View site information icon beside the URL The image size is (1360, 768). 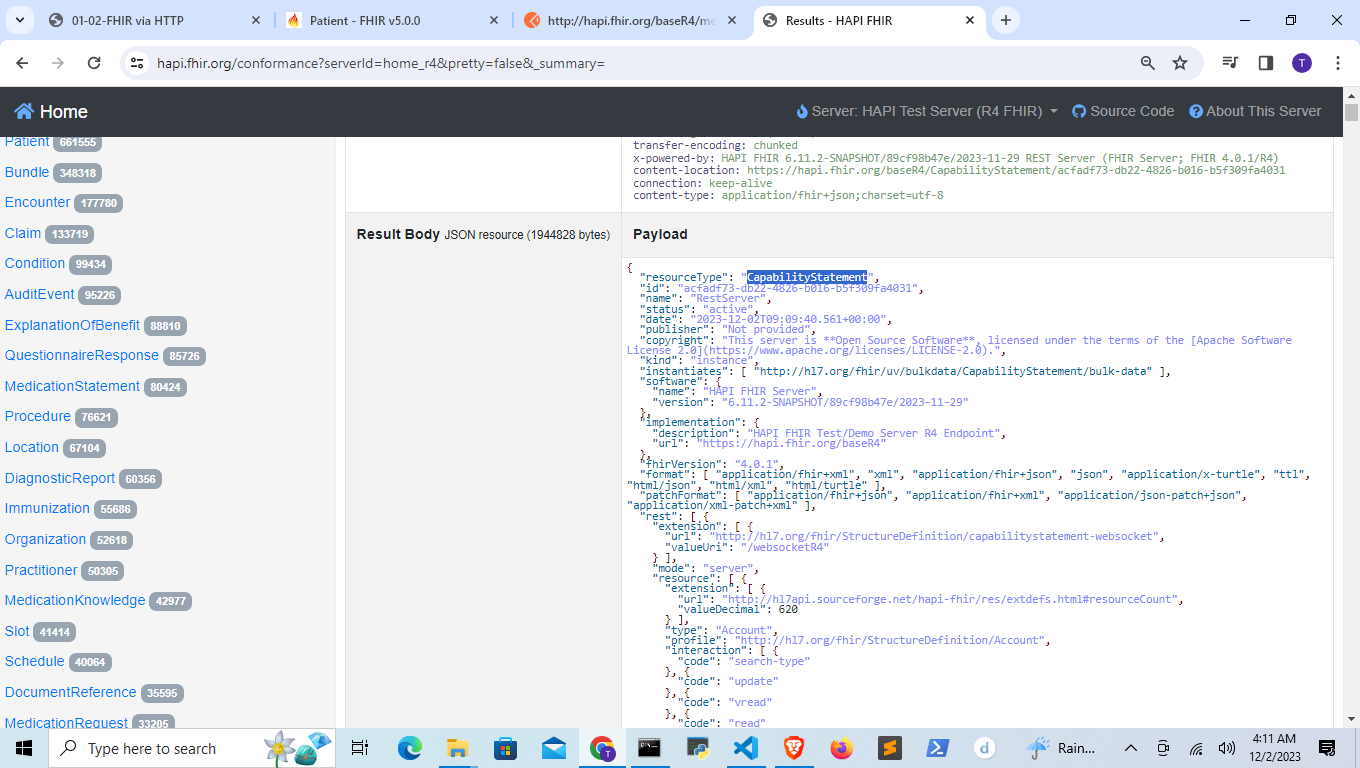(x=137, y=63)
